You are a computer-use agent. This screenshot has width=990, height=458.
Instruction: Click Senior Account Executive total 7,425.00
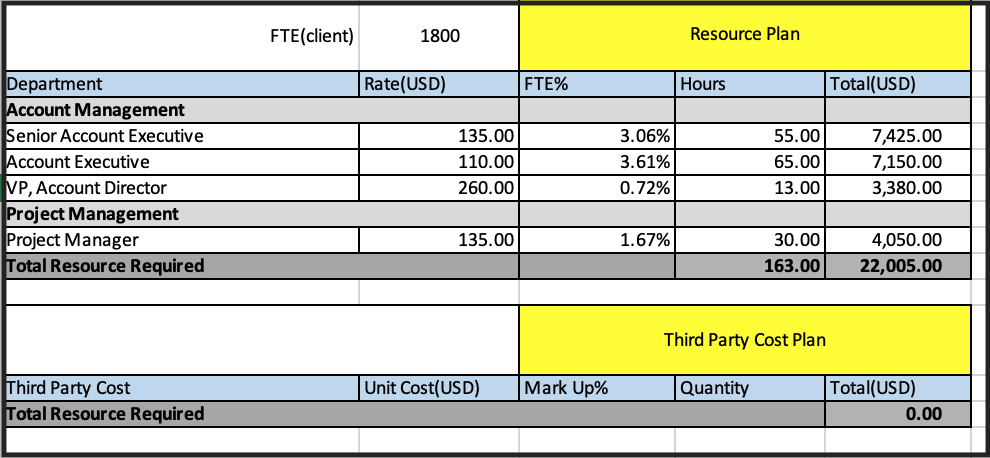click(x=898, y=136)
